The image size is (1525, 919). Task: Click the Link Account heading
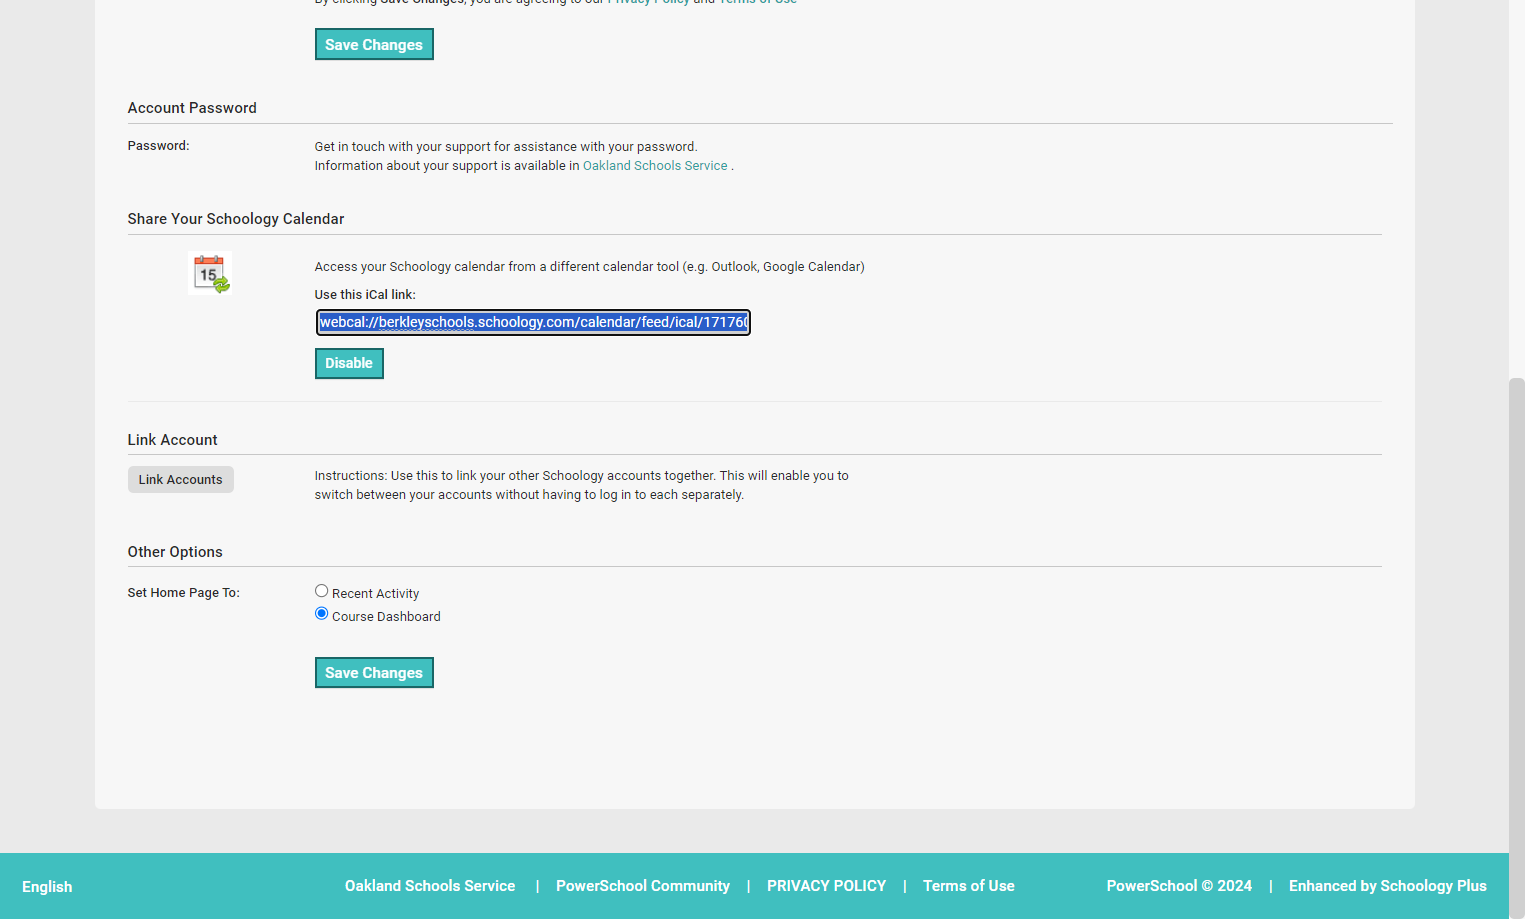172,440
